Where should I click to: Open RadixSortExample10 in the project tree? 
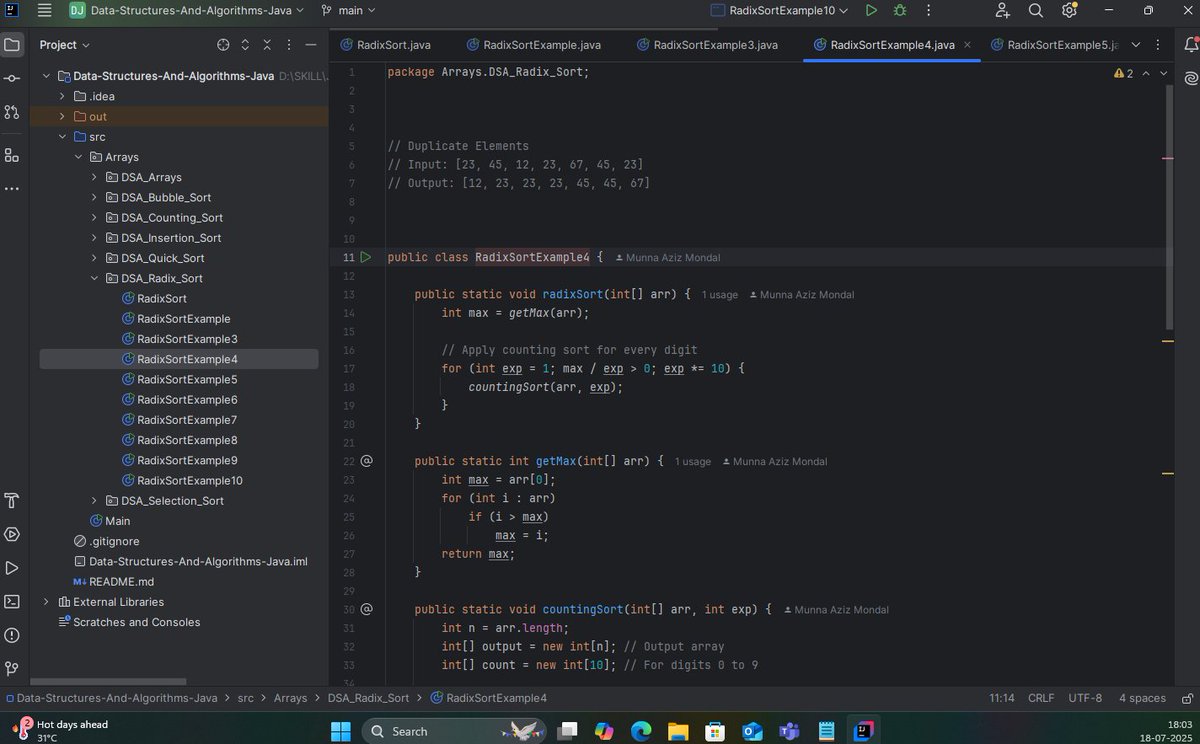pos(190,480)
